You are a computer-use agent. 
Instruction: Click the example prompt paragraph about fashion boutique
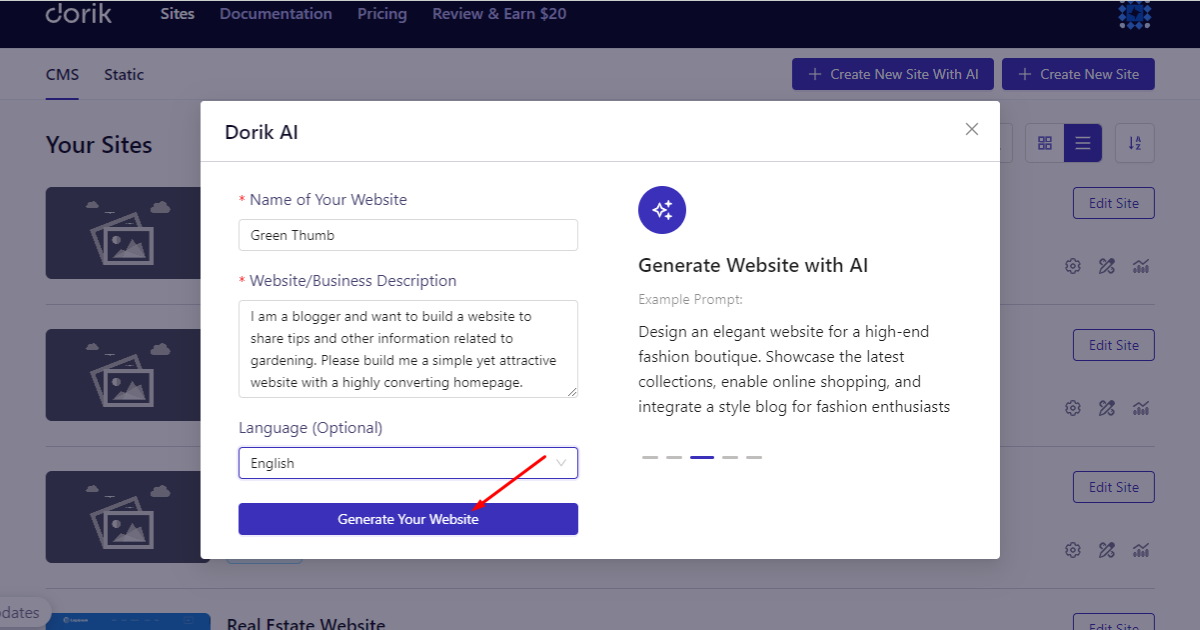click(x=794, y=369)
